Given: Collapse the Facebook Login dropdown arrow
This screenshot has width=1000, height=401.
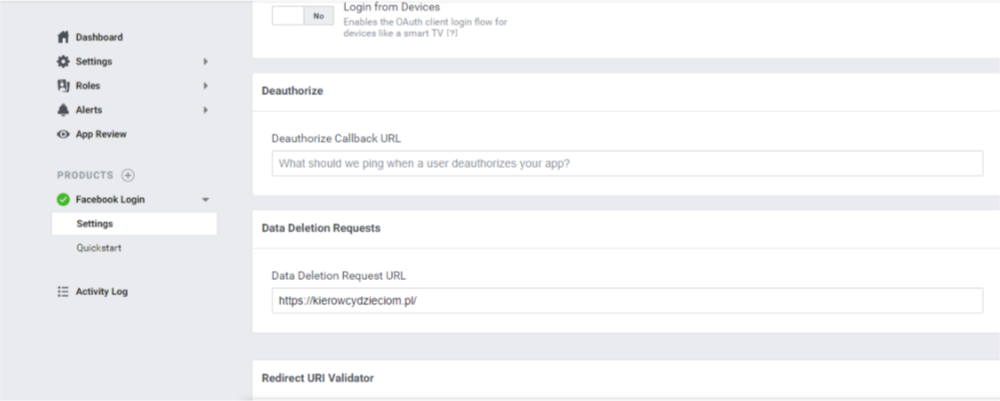Looking at the screenshot, I should [205, 200].
